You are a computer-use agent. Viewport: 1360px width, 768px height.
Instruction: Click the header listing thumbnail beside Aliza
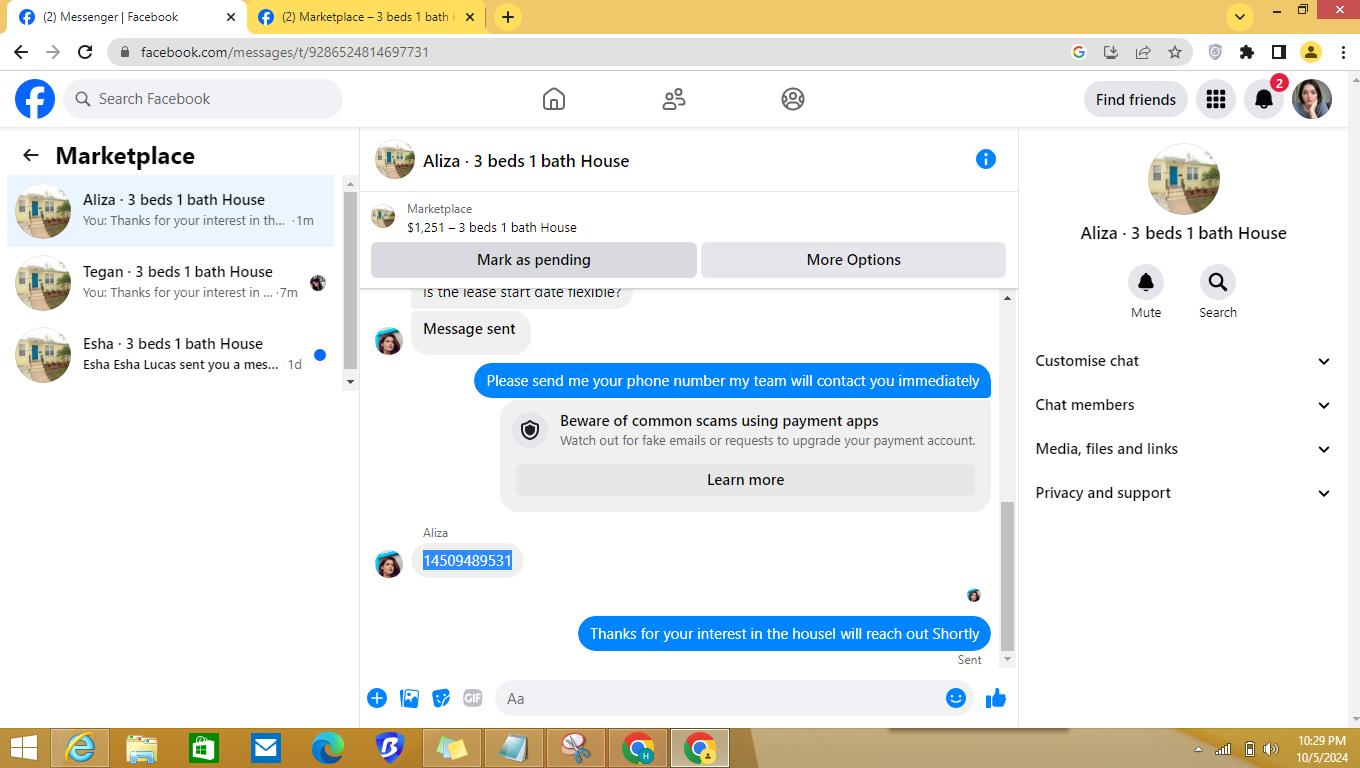(395, 159)
